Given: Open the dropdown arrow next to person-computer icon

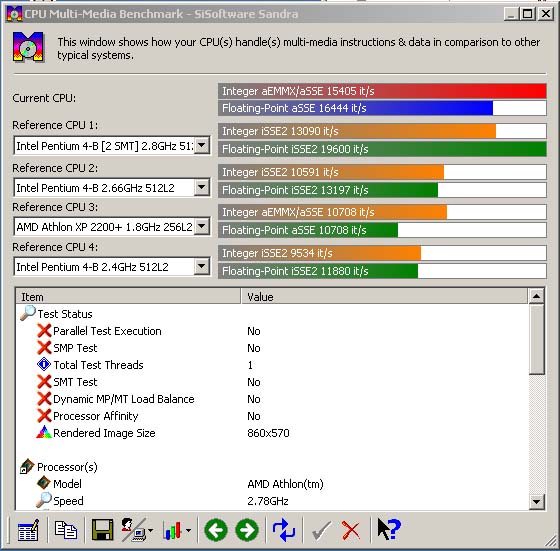Looking at the screenshot, I should point(150,530).
